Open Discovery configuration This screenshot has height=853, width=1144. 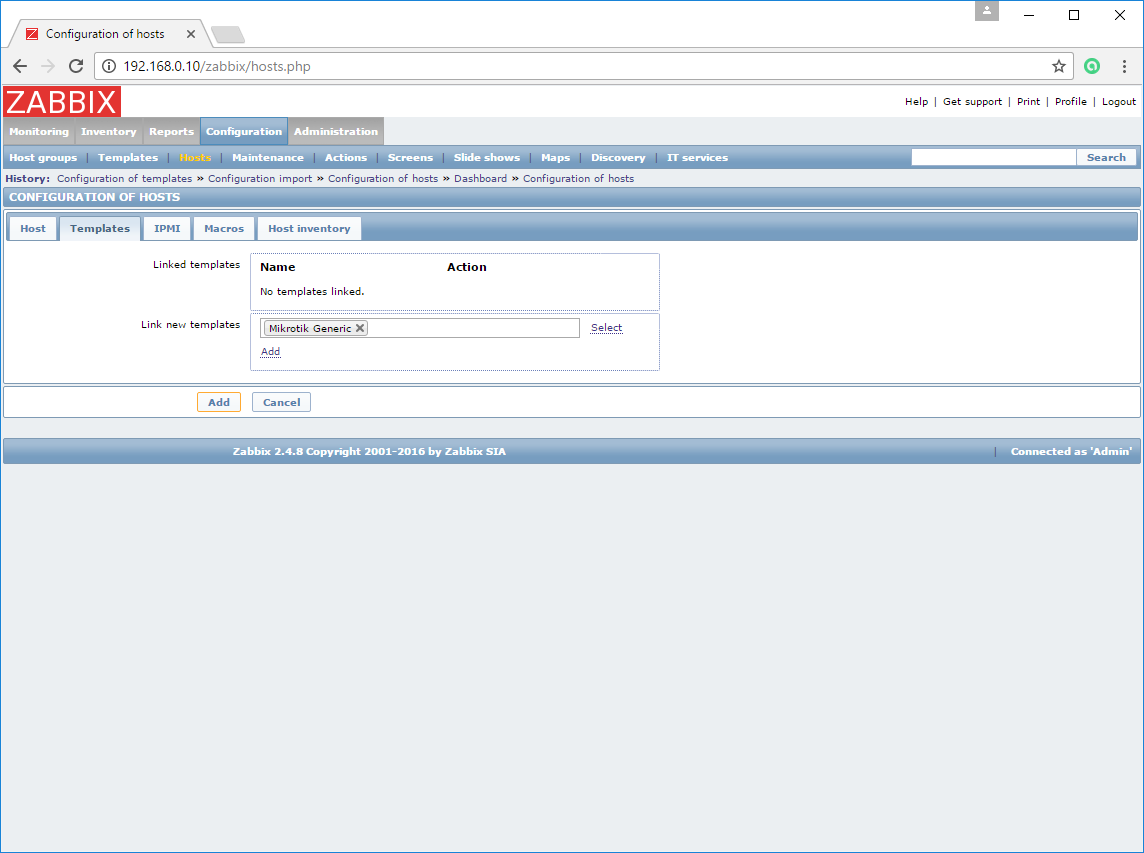point(618,158)
